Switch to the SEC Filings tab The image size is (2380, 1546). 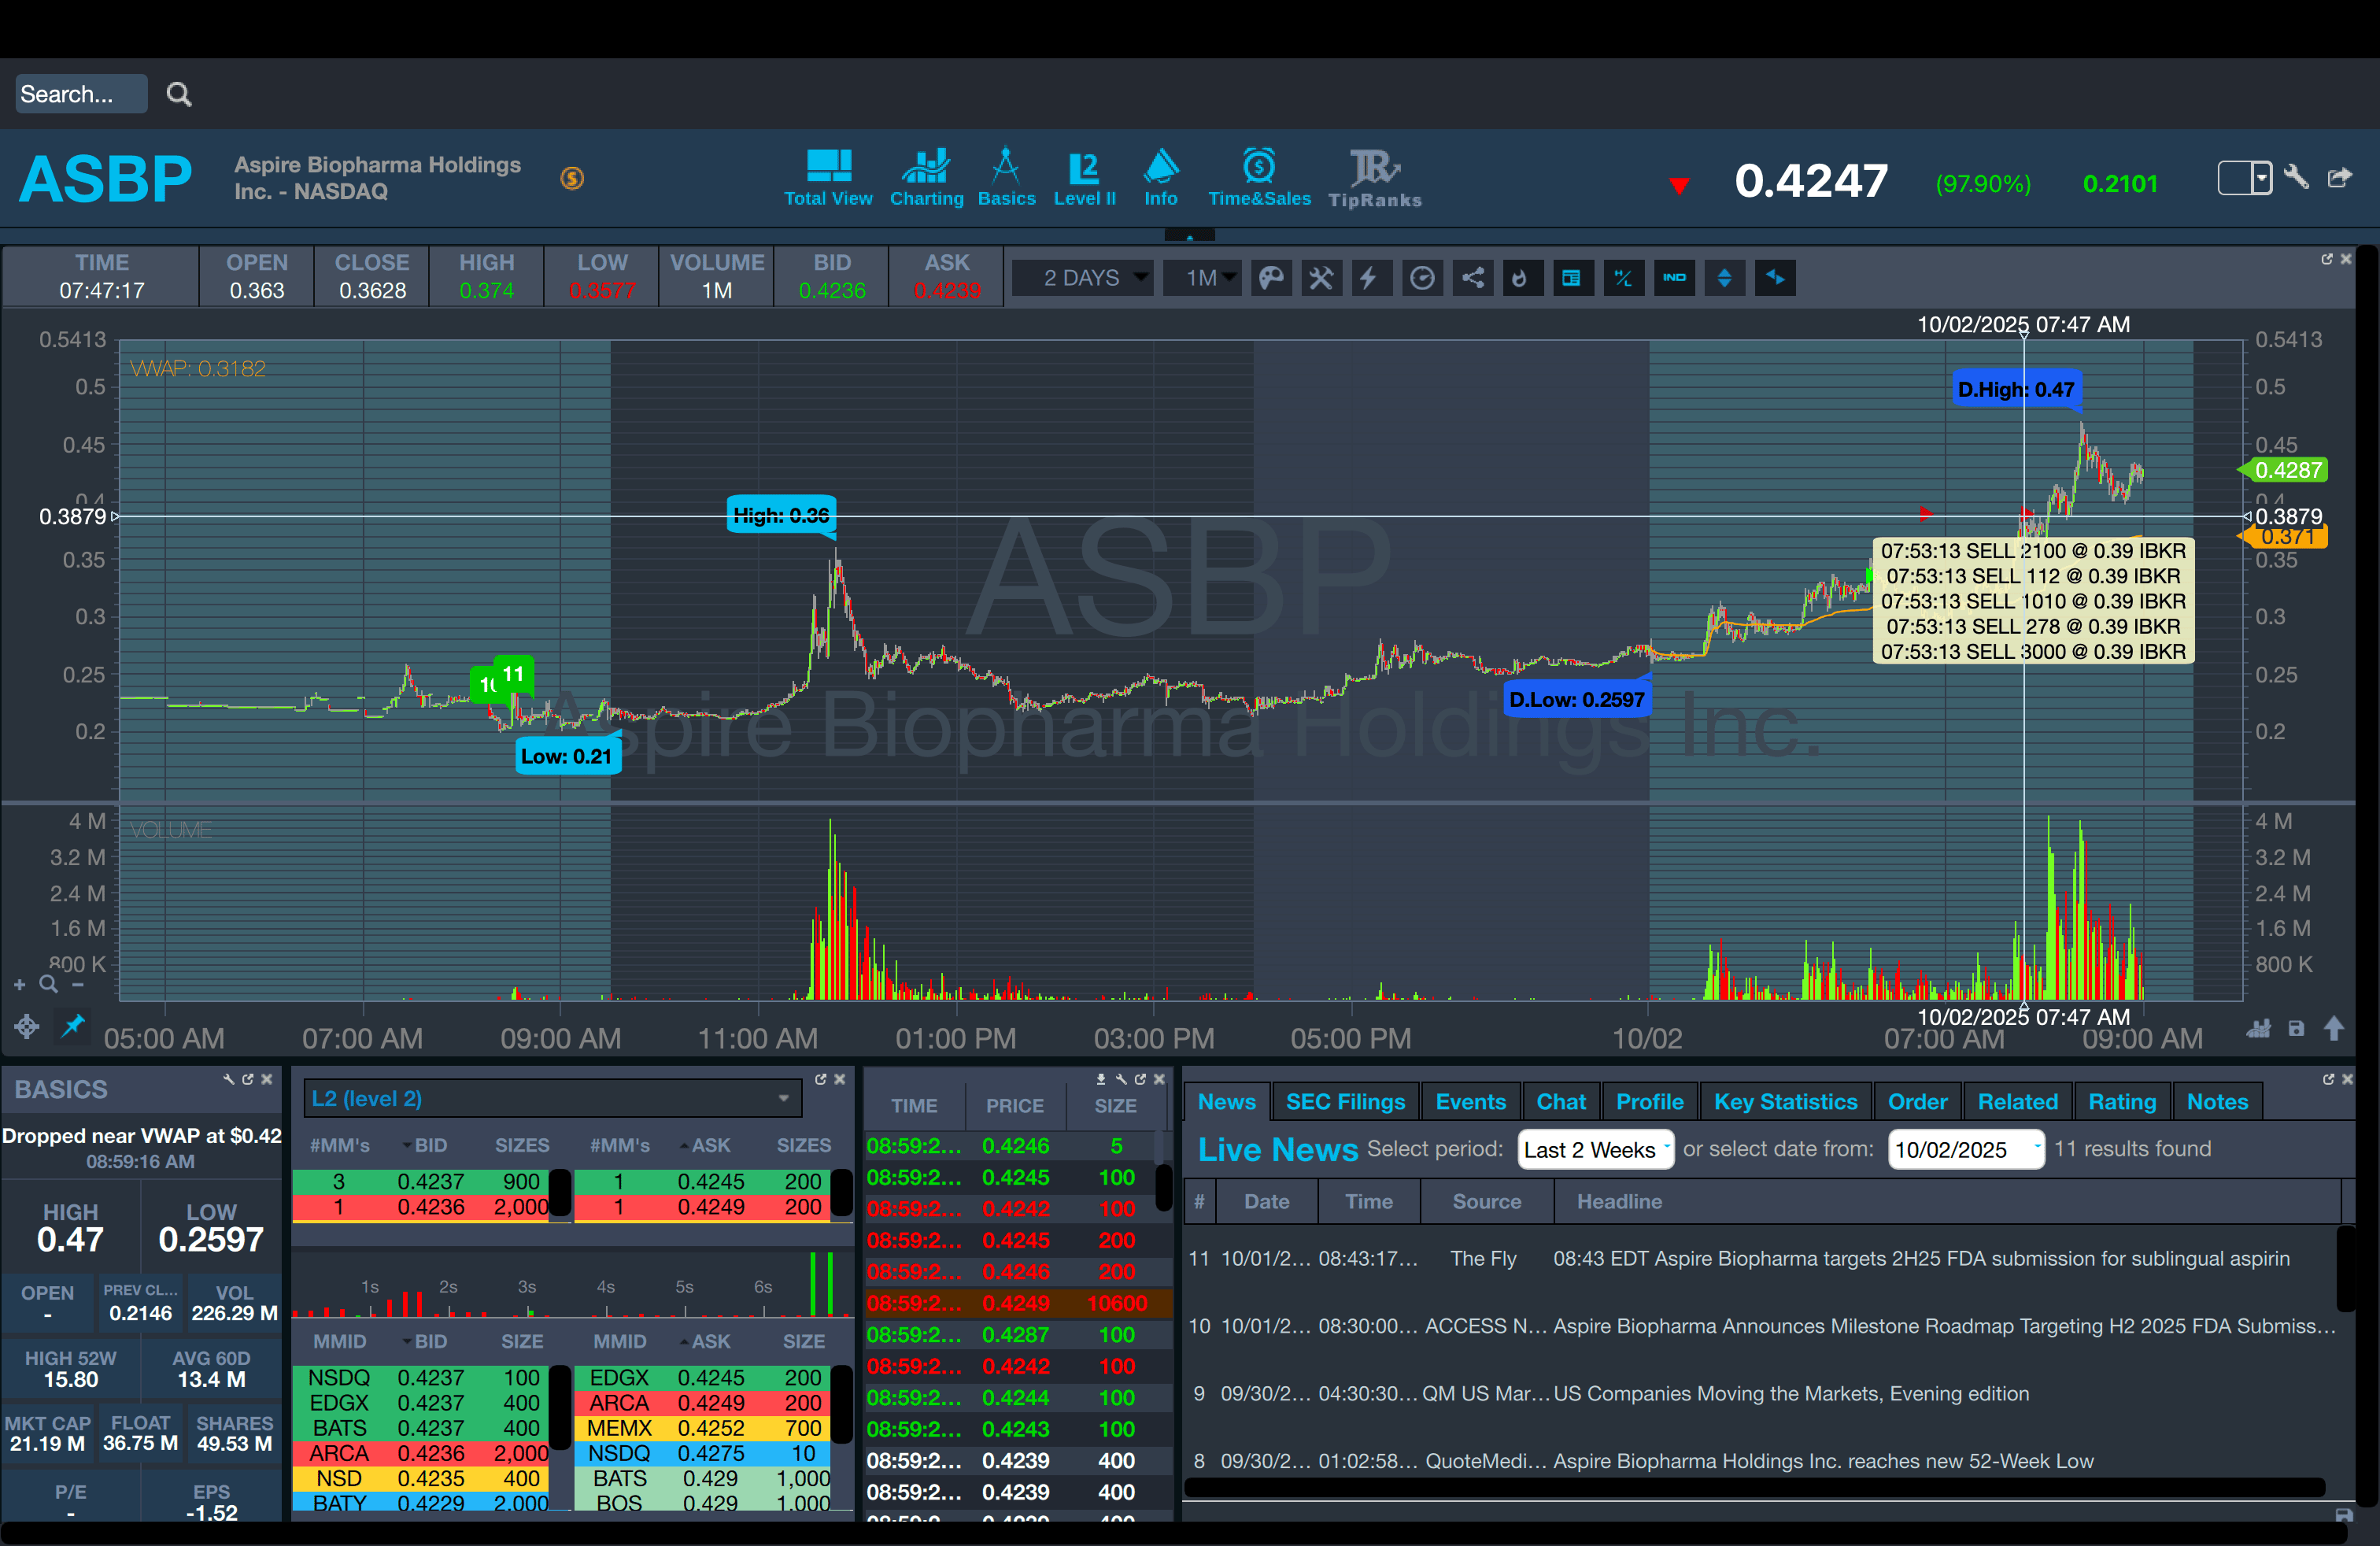(x=1345, y=1101)
